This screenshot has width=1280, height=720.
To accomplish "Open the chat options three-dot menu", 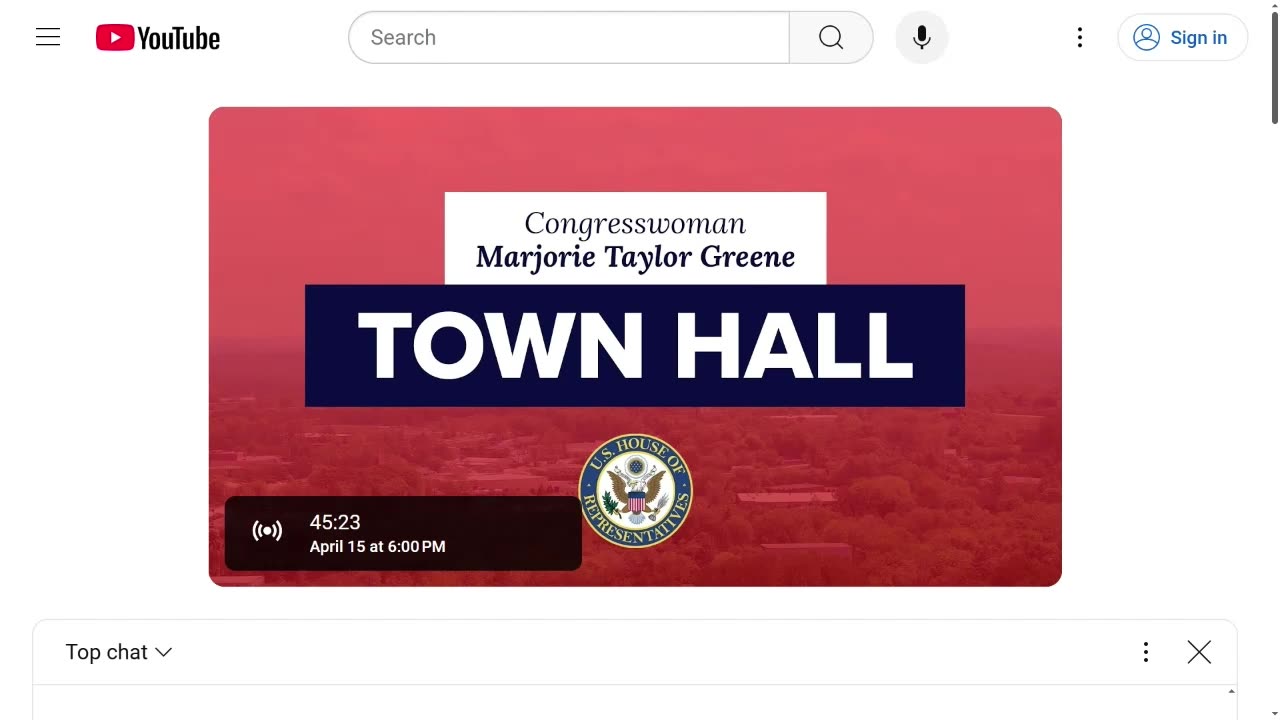I will [1146, 652].
